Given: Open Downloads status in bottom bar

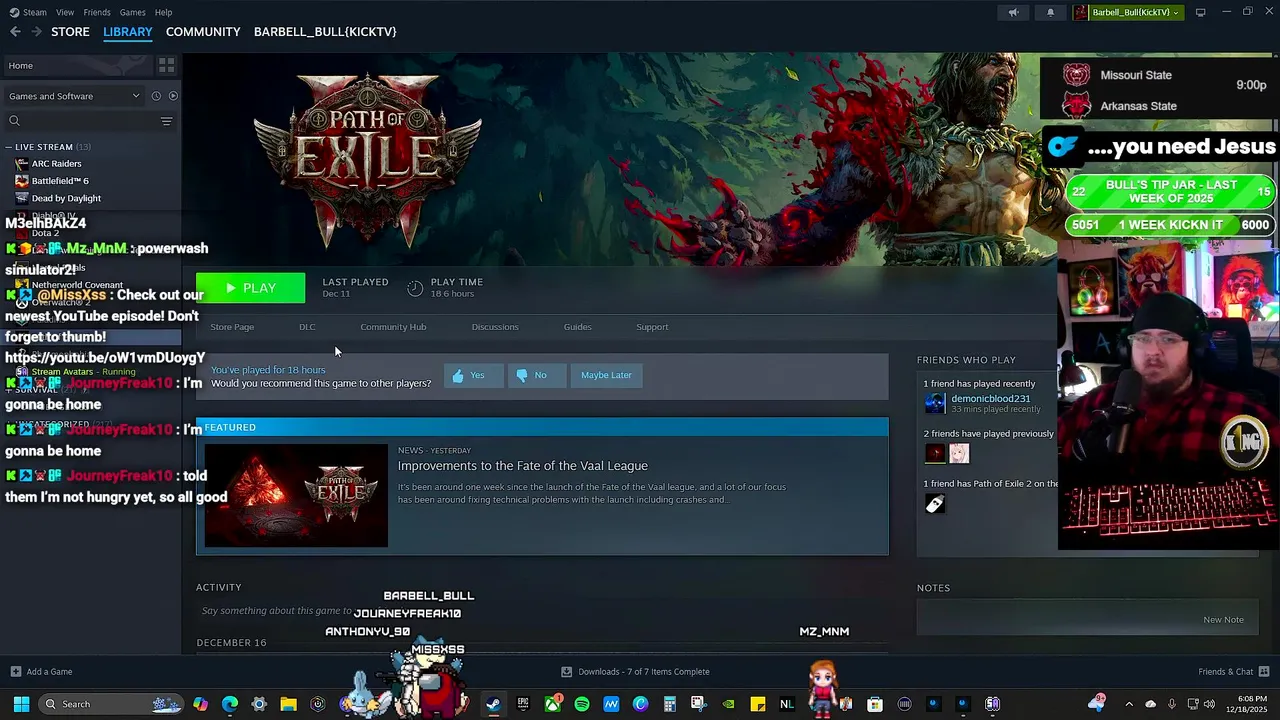Looking at the screenshot, I should 635,672.
